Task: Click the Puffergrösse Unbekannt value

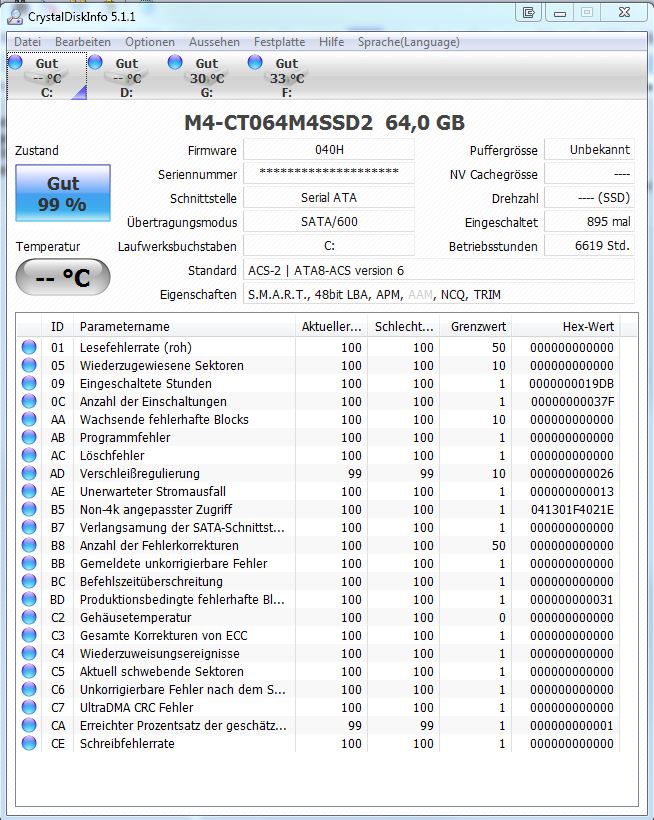Action: pyautogui.click(x=589, y=150)
